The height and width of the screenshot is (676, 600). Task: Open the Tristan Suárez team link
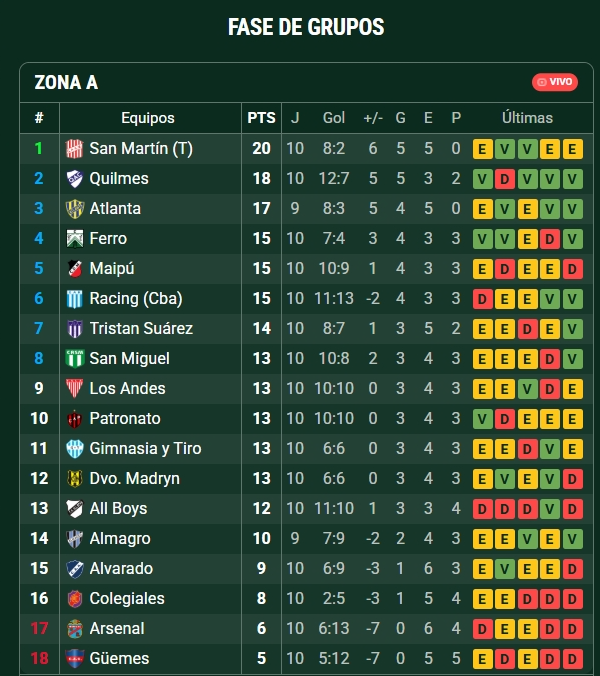pos(141,329)
